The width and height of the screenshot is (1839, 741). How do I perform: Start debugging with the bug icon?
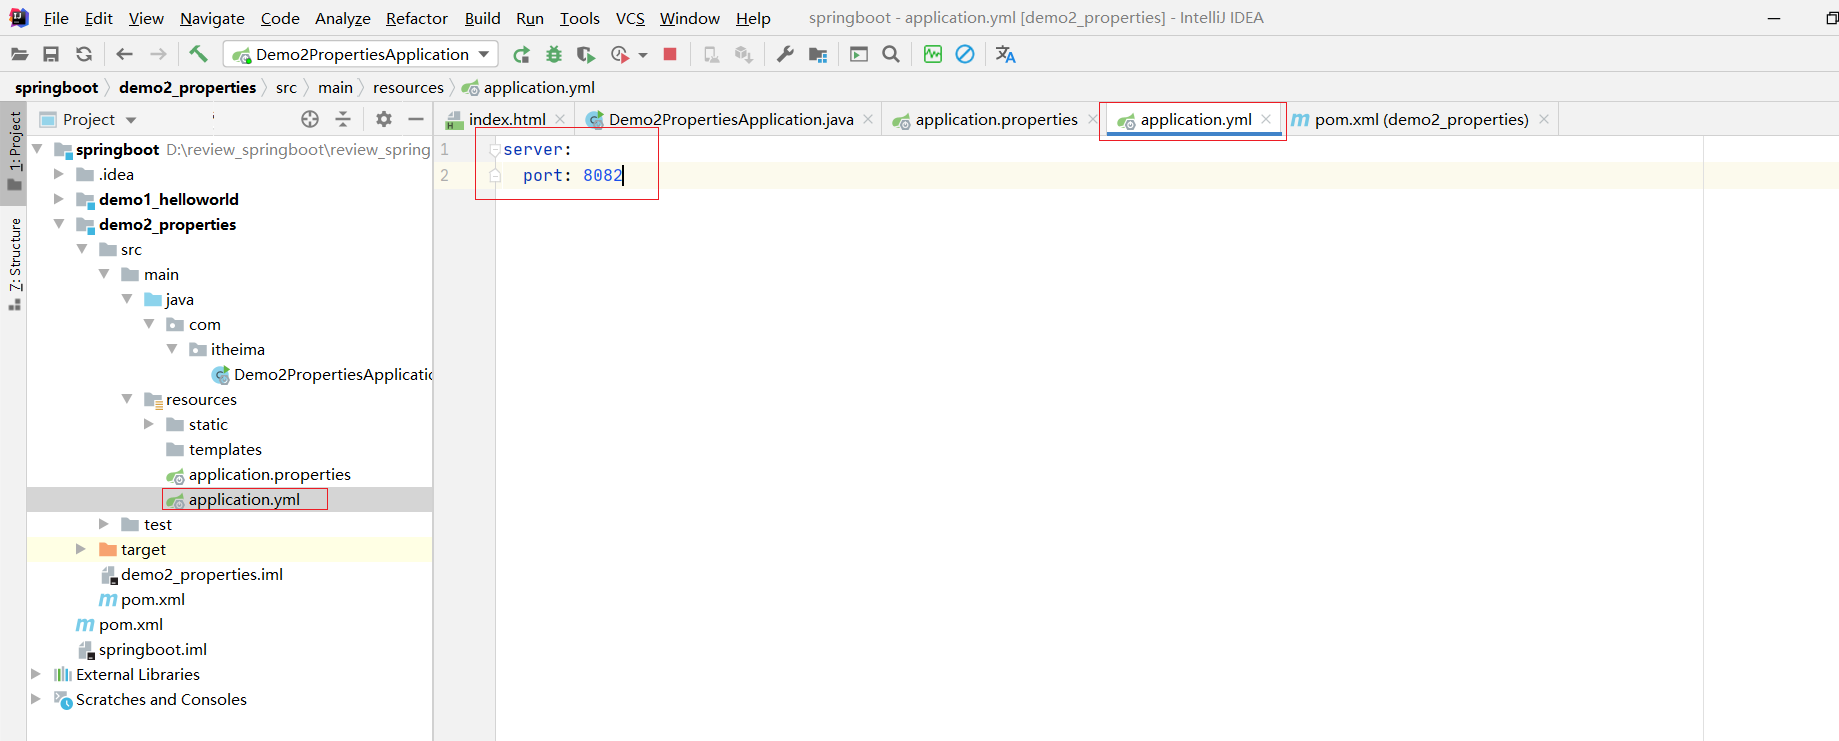tap(554, 54)
